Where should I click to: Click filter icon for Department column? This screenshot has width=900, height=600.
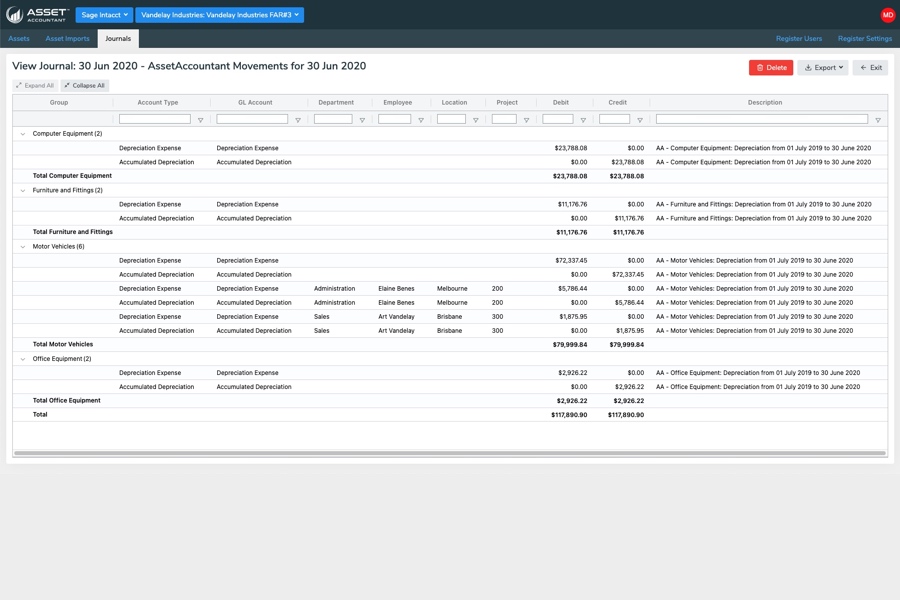click(362, 120)
